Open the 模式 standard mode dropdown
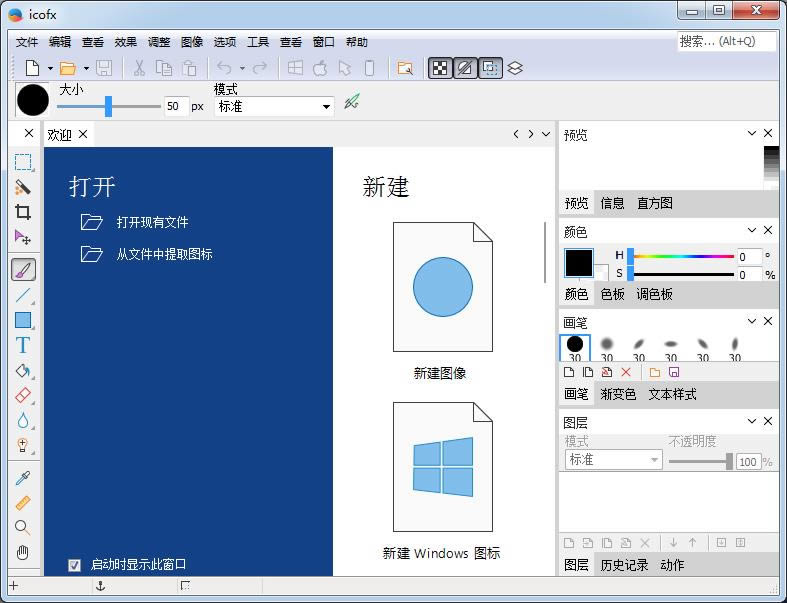 coord(274,106)
